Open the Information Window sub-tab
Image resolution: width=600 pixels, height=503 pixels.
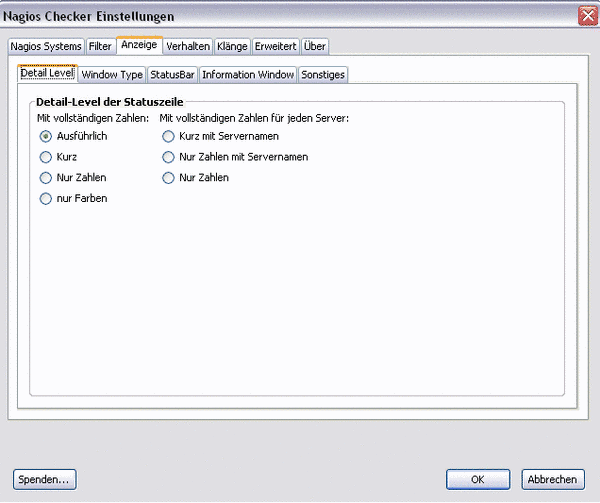(x=248, y=75)
